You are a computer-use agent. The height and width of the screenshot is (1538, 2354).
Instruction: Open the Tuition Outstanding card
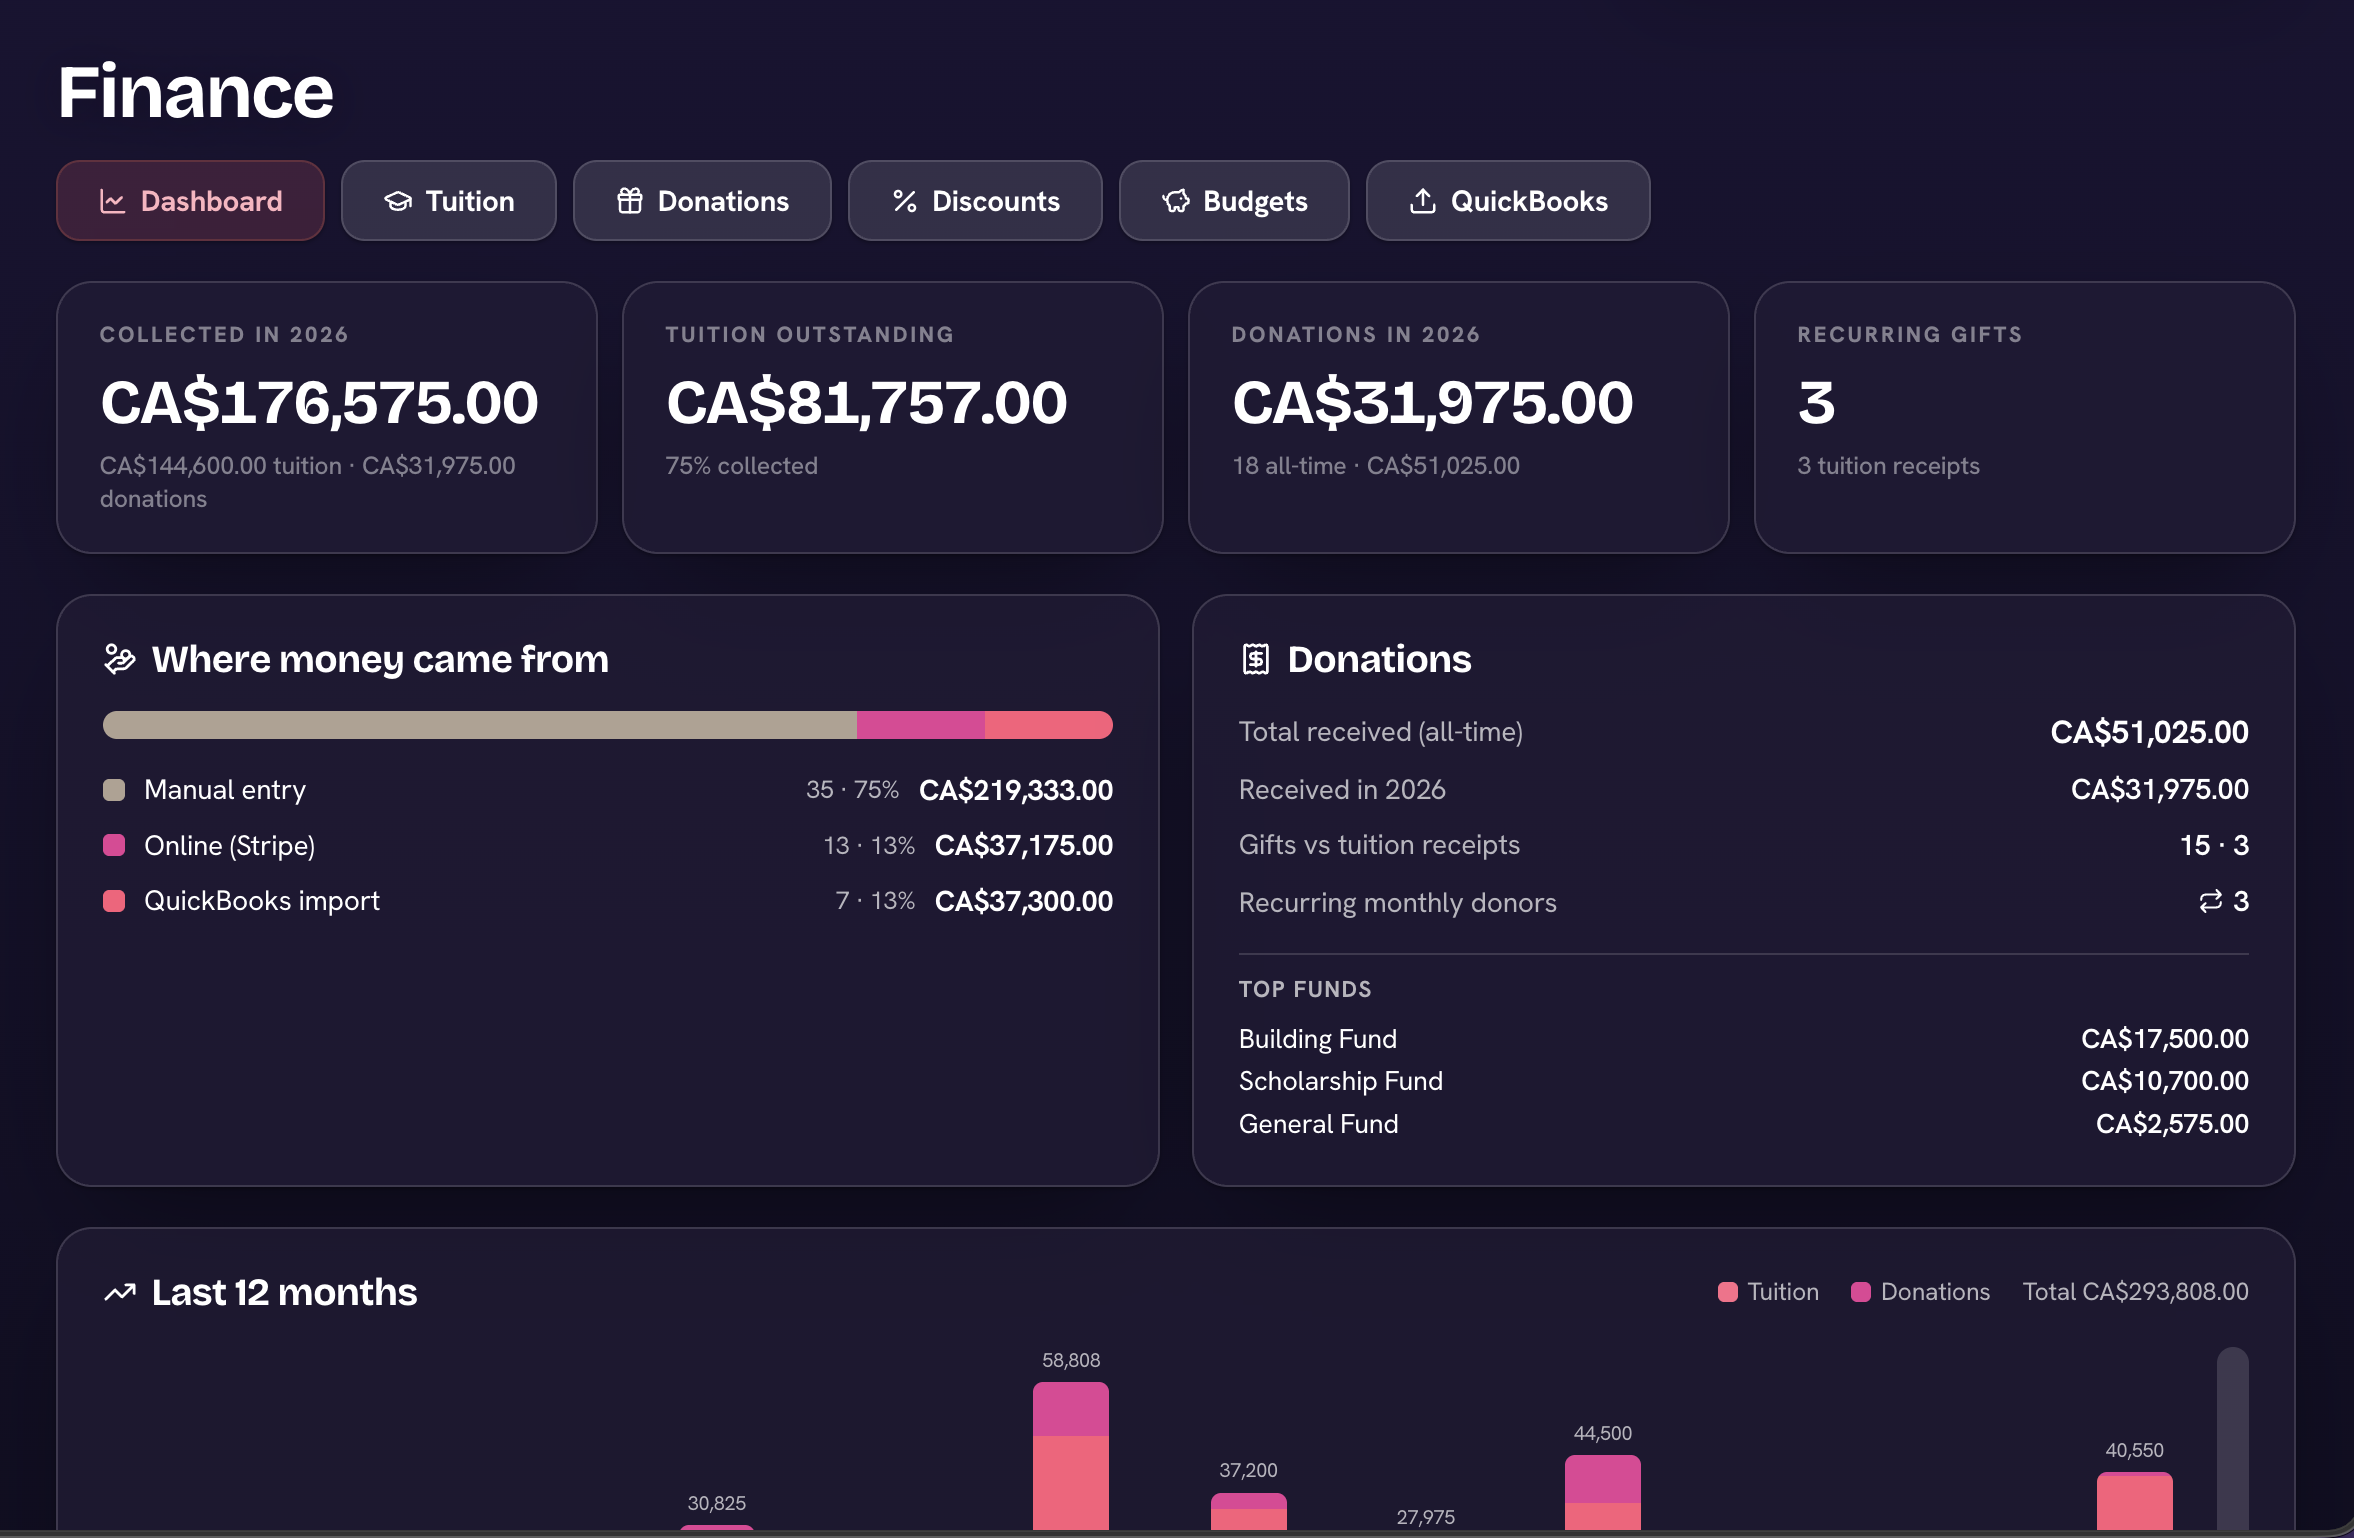(x=893, y=417)
